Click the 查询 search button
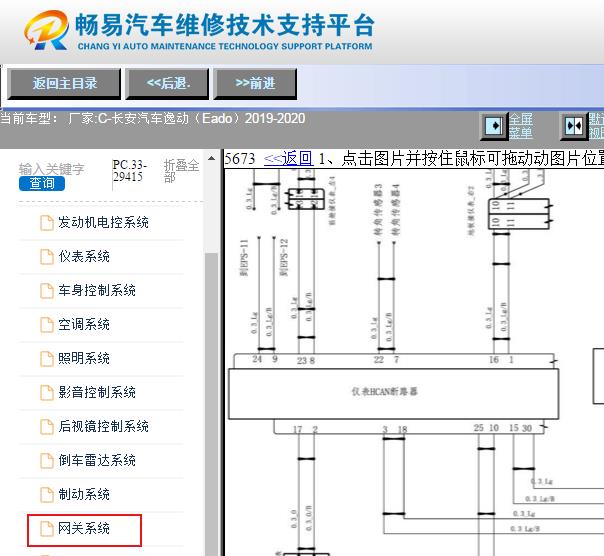 point(42,183)
